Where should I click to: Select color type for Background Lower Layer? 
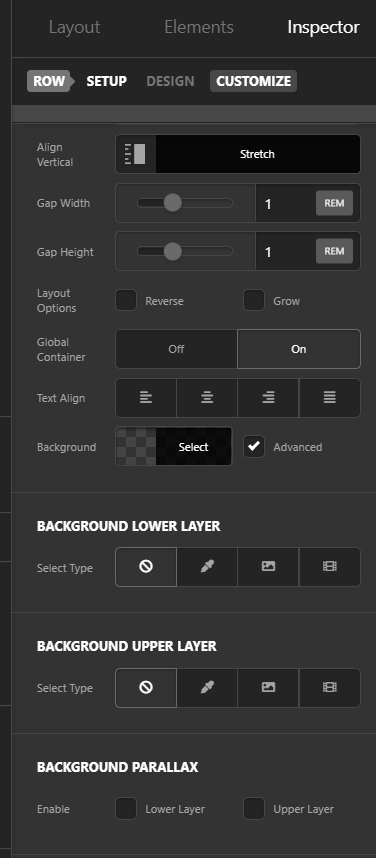point(207,567)
